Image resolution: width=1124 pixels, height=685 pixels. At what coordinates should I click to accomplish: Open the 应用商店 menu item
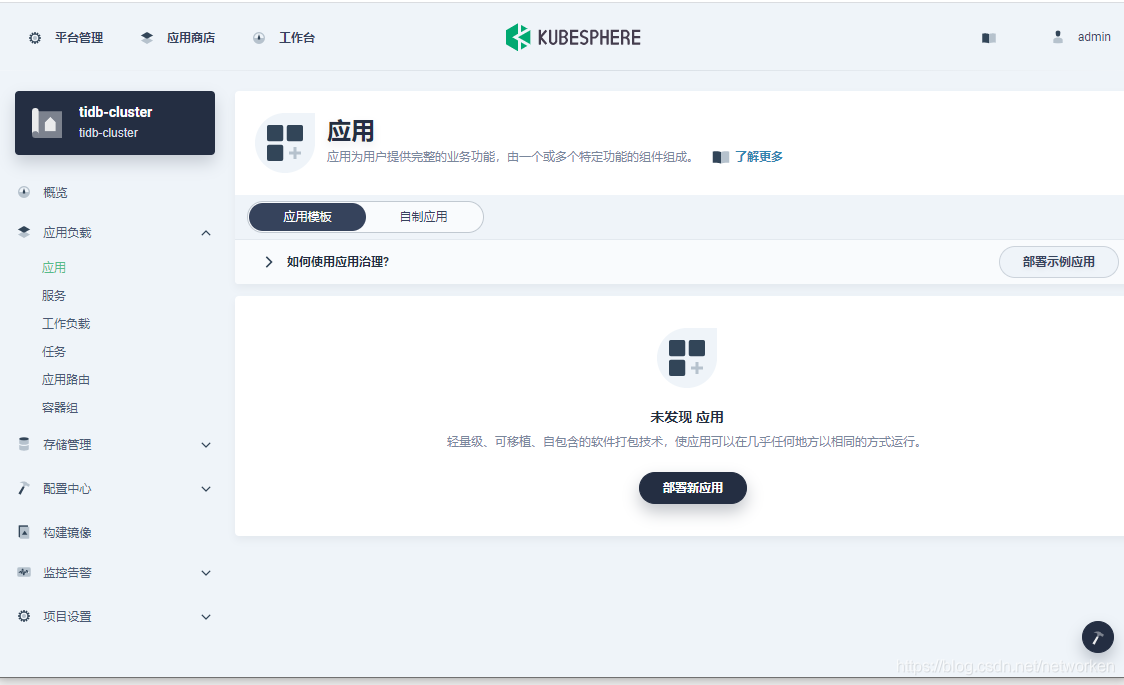click(187, 36)
